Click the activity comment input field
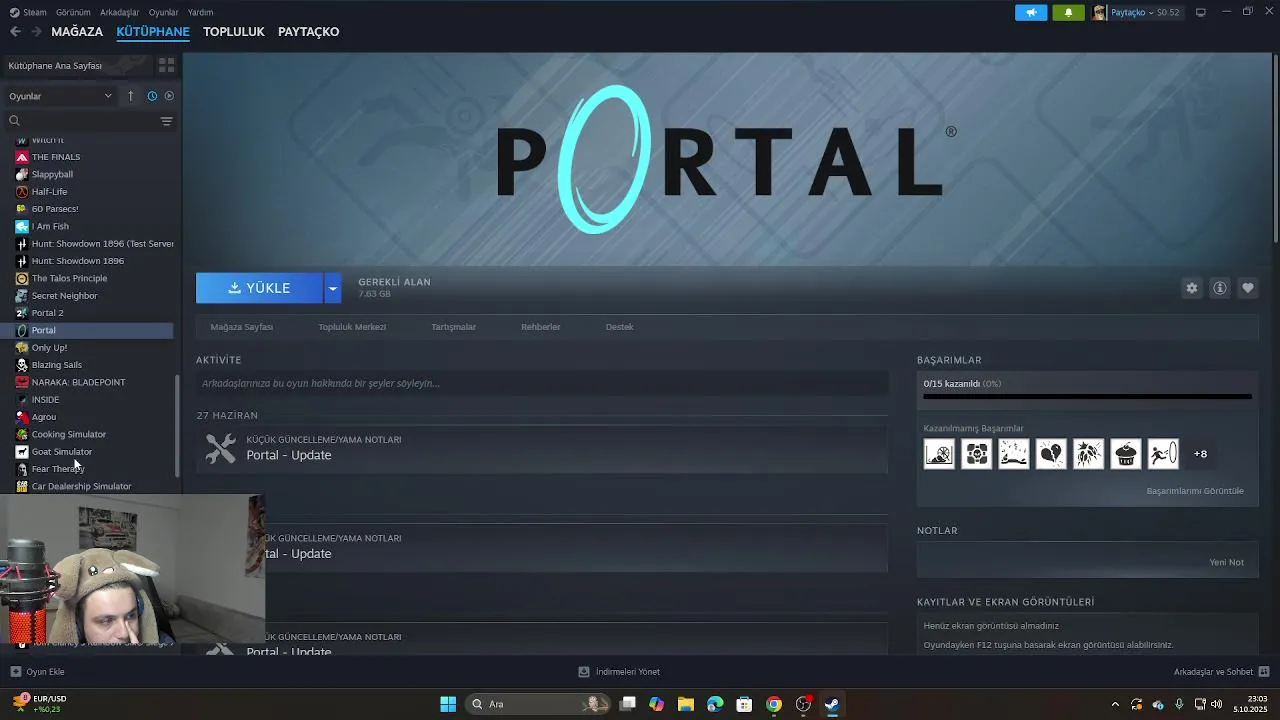The image size is (1280, 720). tap(542, 383)
